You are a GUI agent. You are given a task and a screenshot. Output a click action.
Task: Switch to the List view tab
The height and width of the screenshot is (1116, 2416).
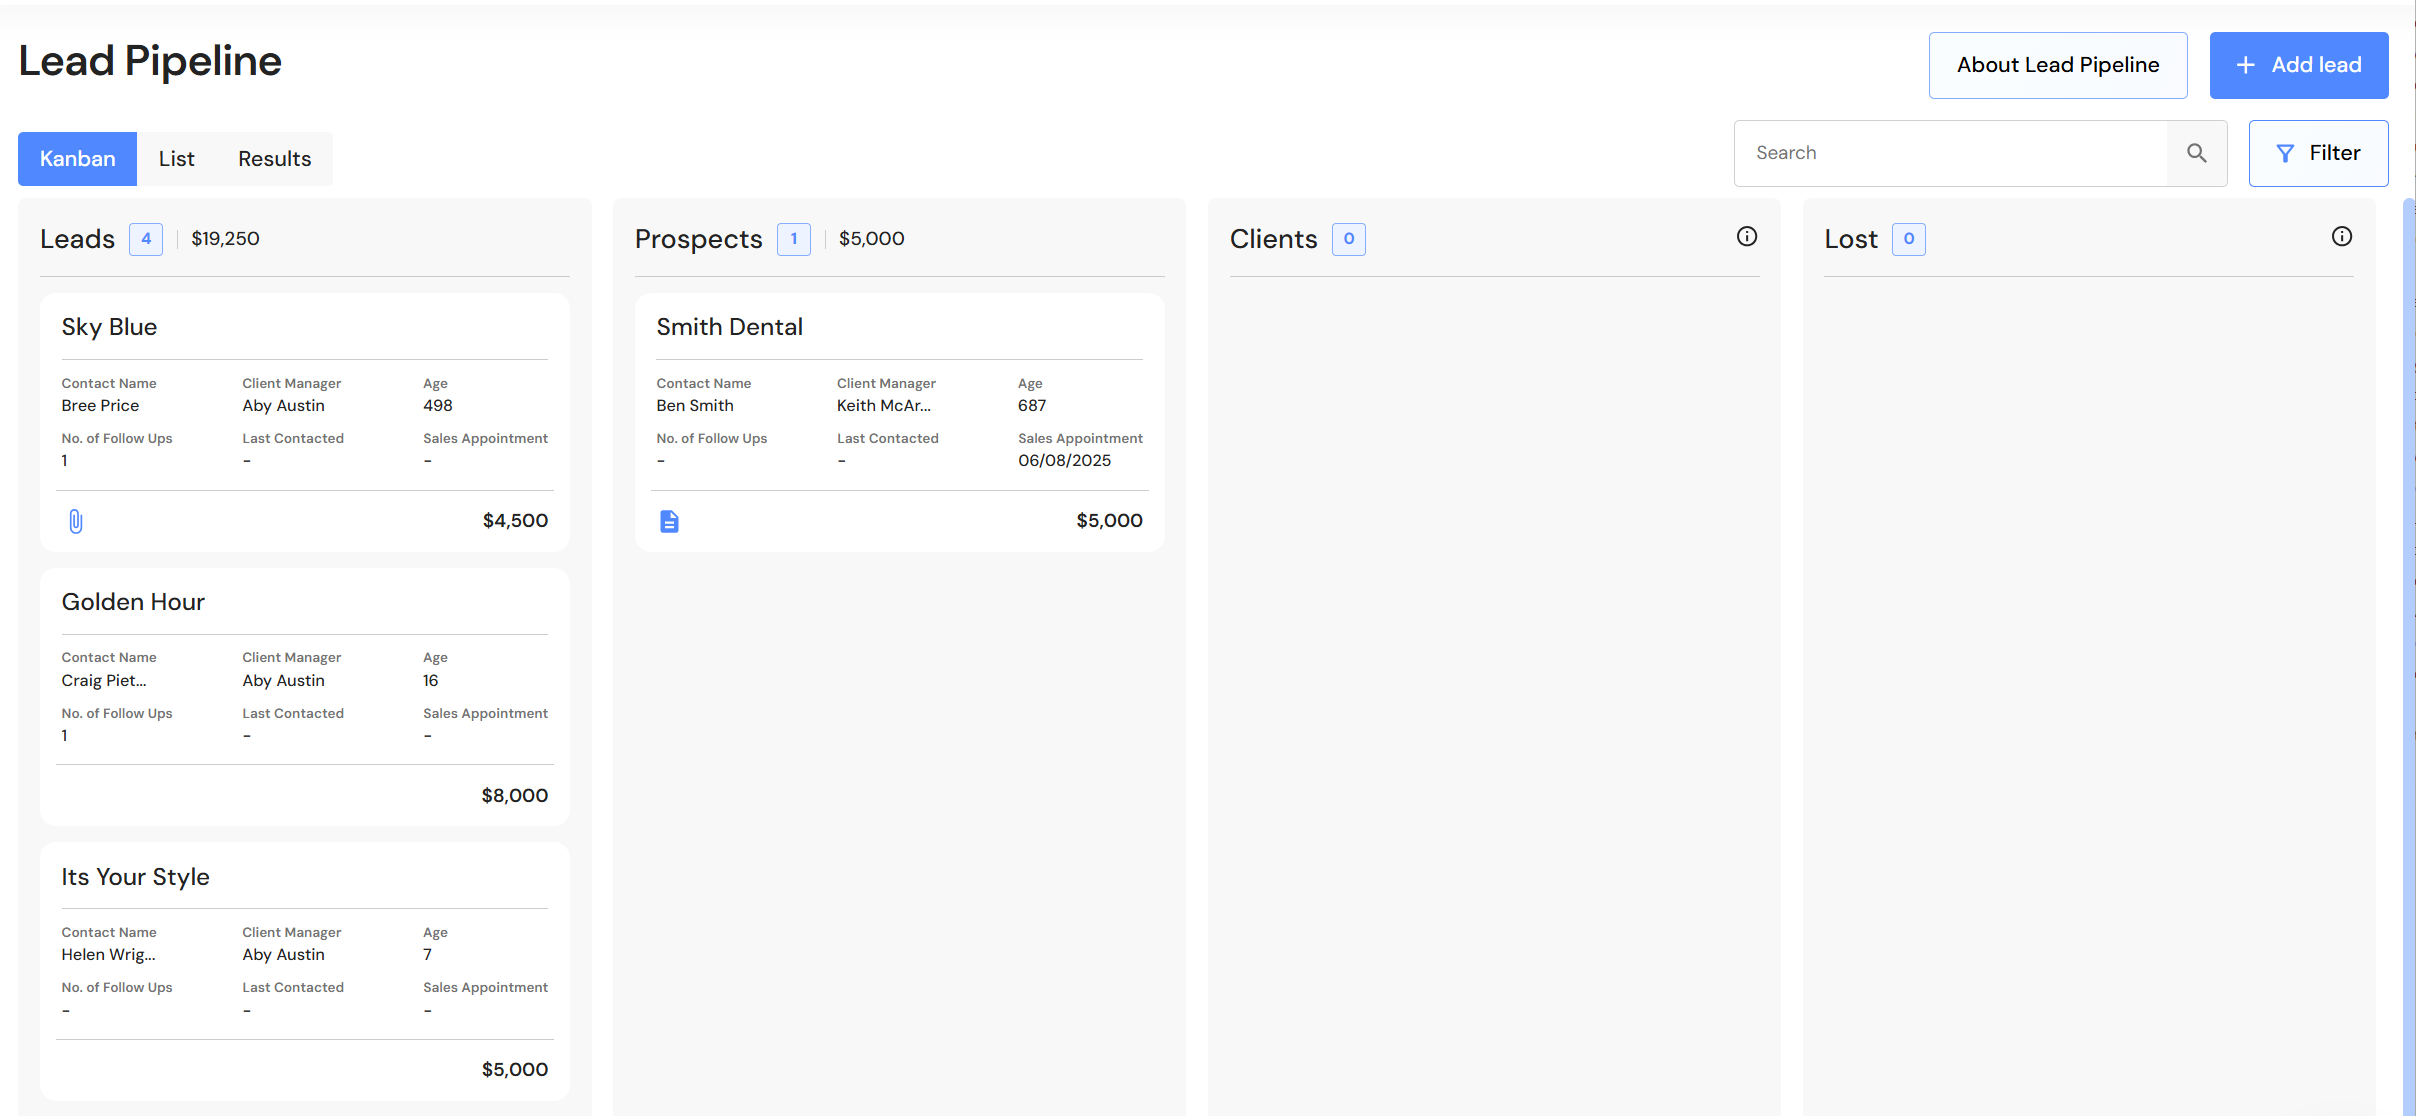coord(176,159)
